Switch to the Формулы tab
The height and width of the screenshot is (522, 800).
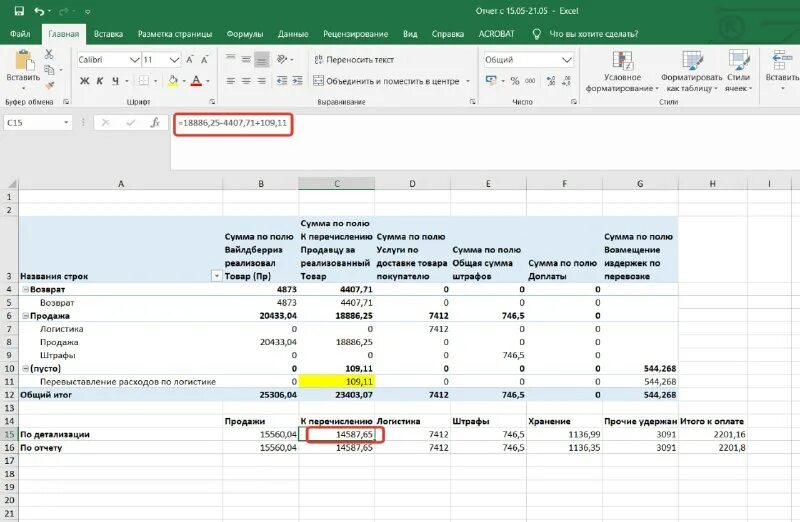(245, 34)
